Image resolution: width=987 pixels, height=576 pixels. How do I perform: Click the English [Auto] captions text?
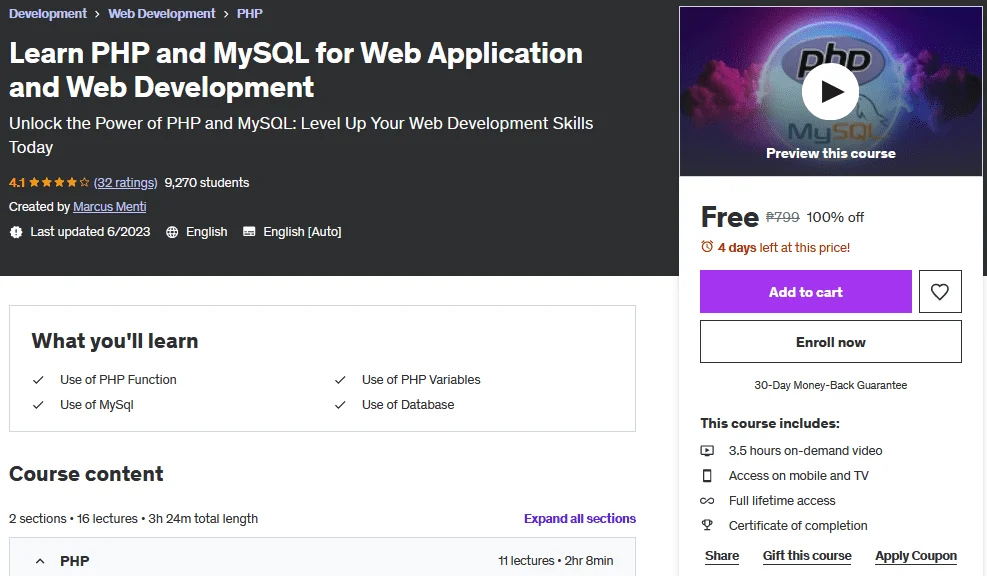(x=302, y=232)
